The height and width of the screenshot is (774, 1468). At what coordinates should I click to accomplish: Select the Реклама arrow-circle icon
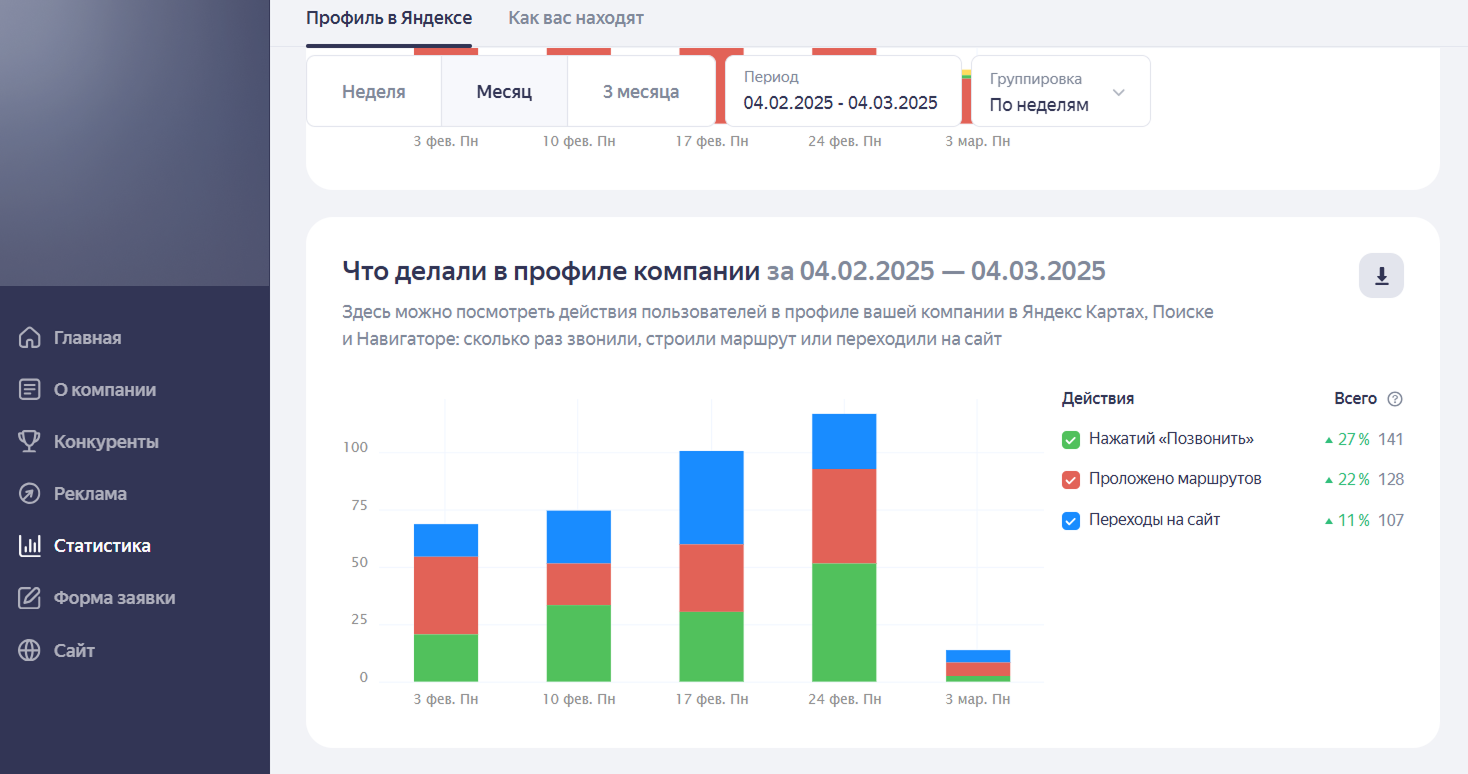point(30,494)
